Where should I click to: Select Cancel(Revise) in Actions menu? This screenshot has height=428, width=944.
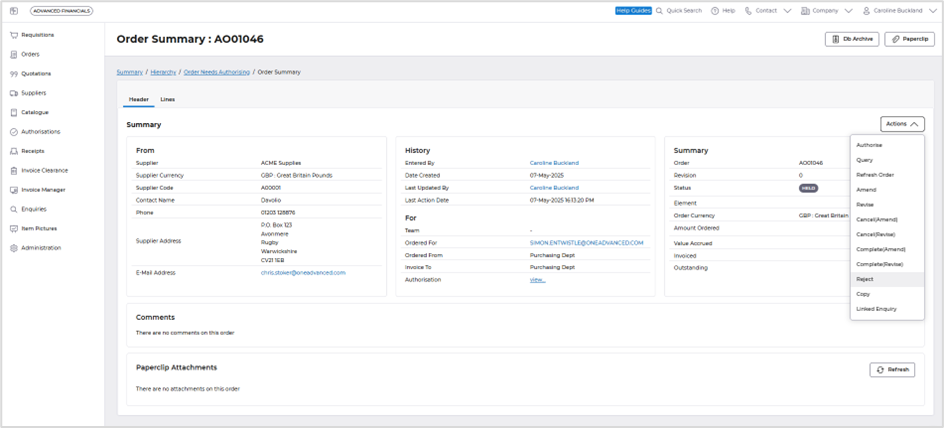887,234
